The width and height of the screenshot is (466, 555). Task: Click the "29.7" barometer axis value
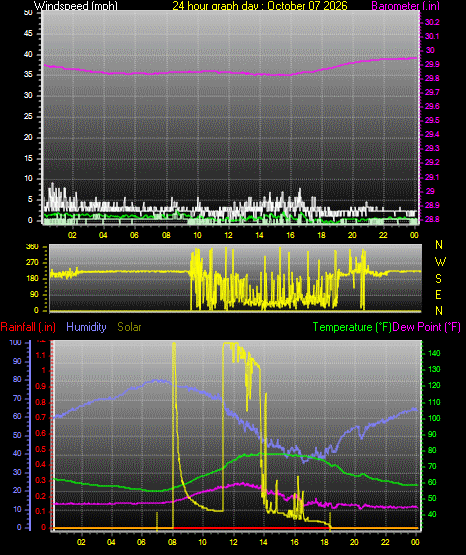[x=432, y=92]
